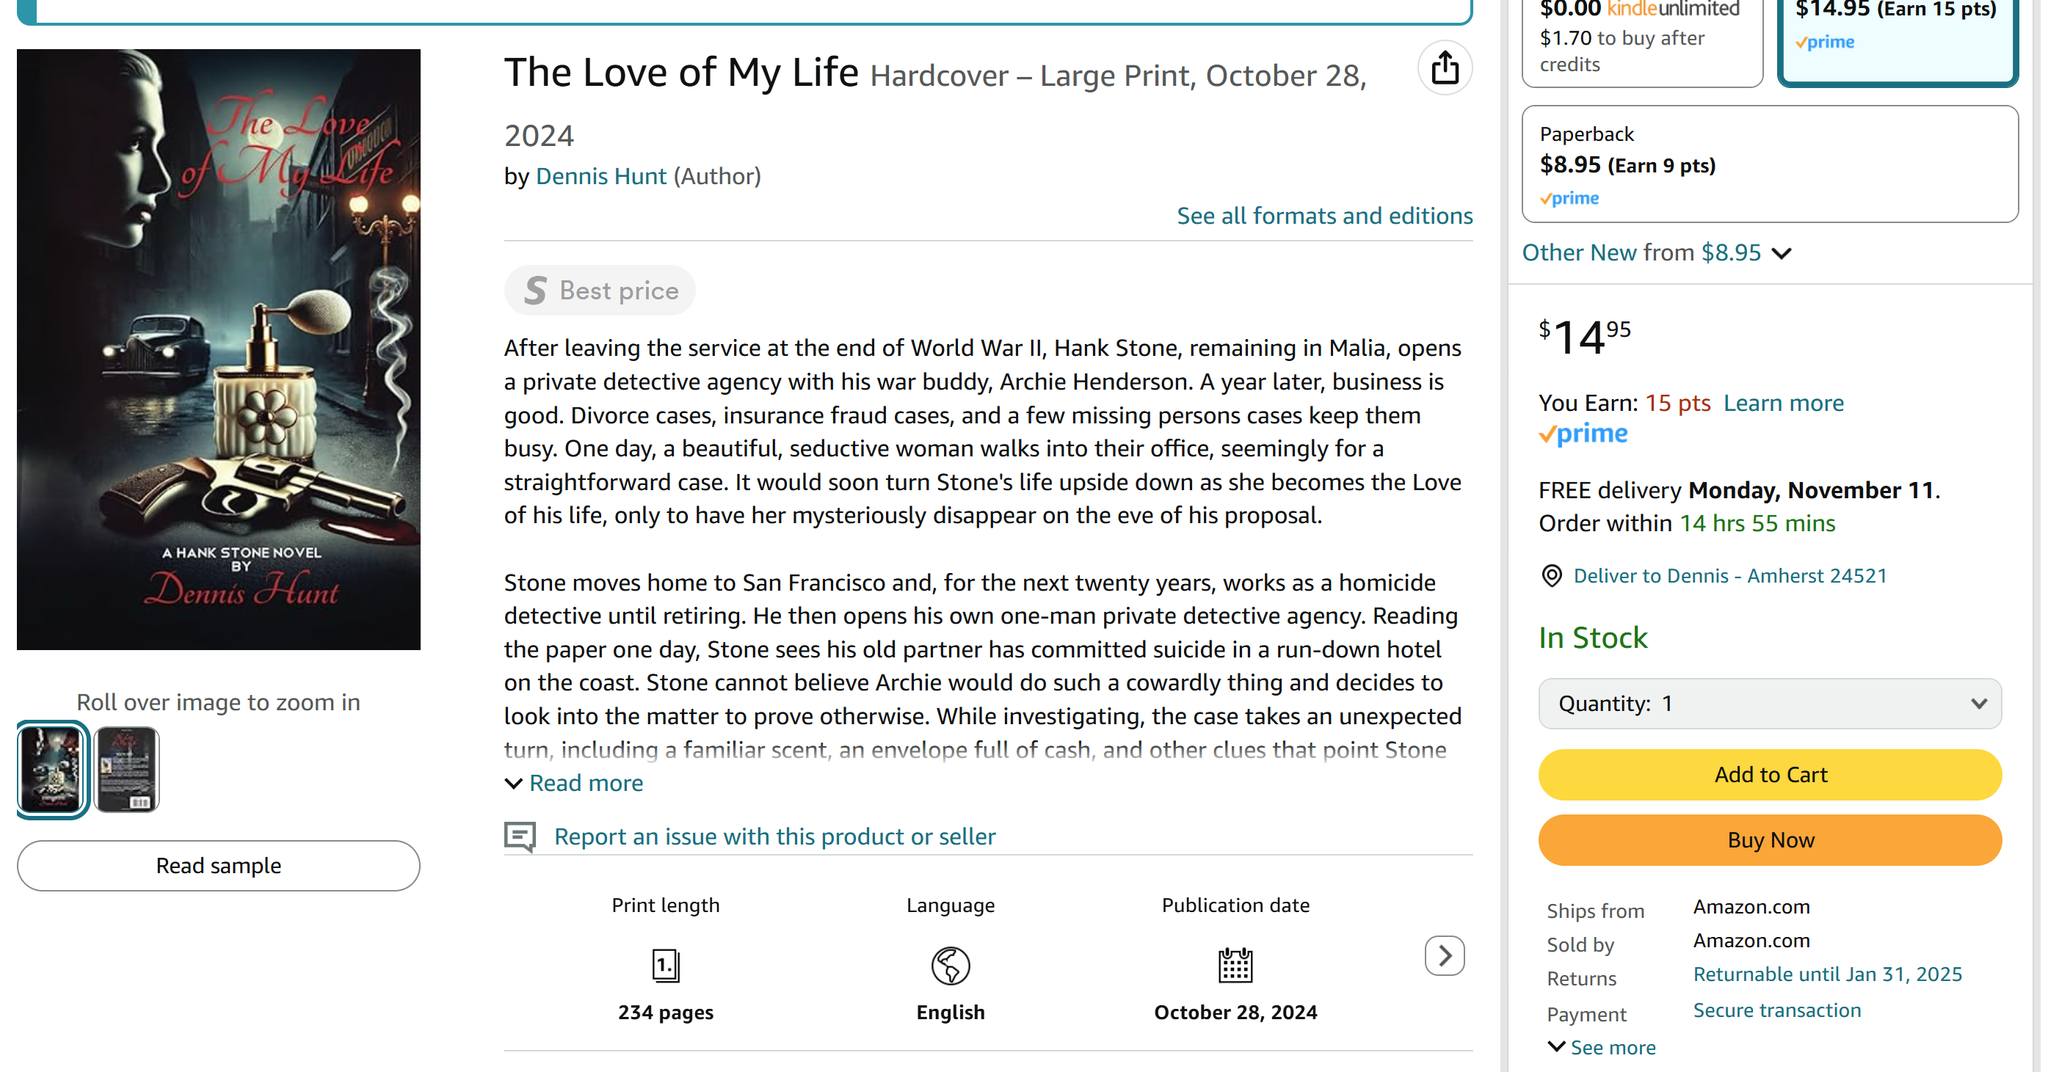Expand Other New from $8.95
Image resolution: width=2048 pixels, height=1072 pixels.
(x=1656, y=253)
